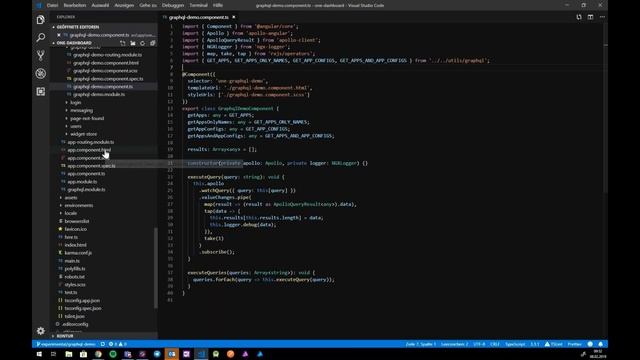
Task: Open the Manage settings gear
Action: coord(40,331)
